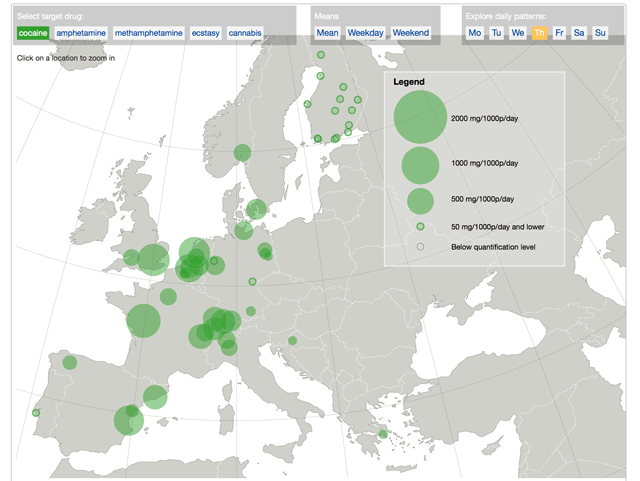
Task: Click the large western France bubble
Action: [144, 321]
